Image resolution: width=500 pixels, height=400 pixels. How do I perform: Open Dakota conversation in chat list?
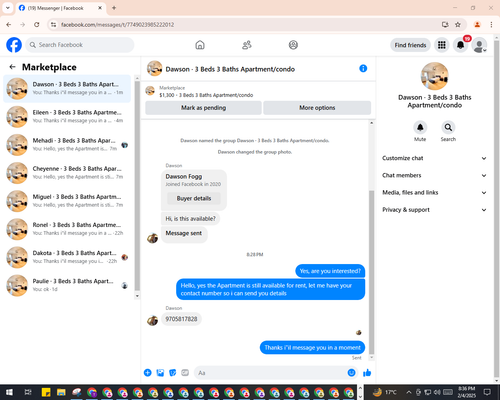tap(67, 257)
